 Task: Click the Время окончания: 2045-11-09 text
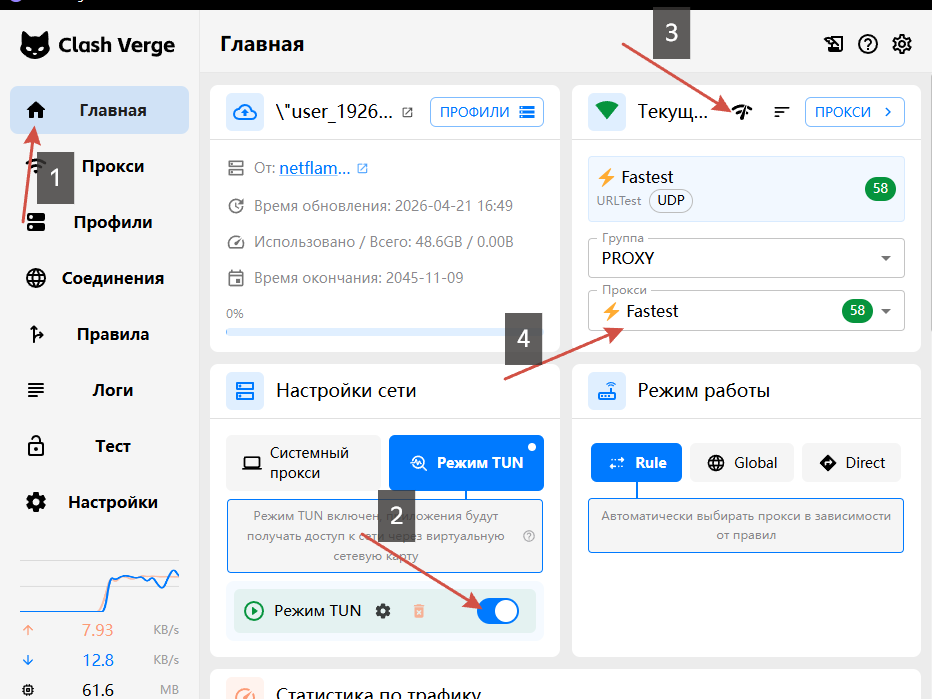[358, 278]
